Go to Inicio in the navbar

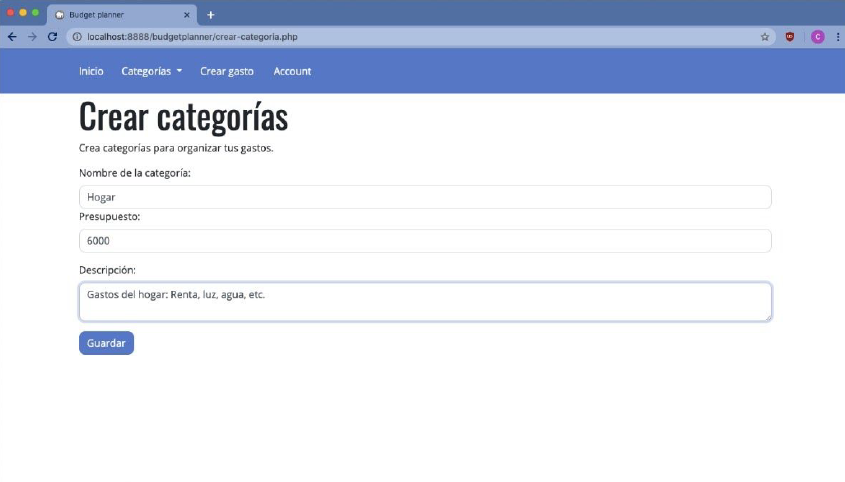[x=91, y=72]
